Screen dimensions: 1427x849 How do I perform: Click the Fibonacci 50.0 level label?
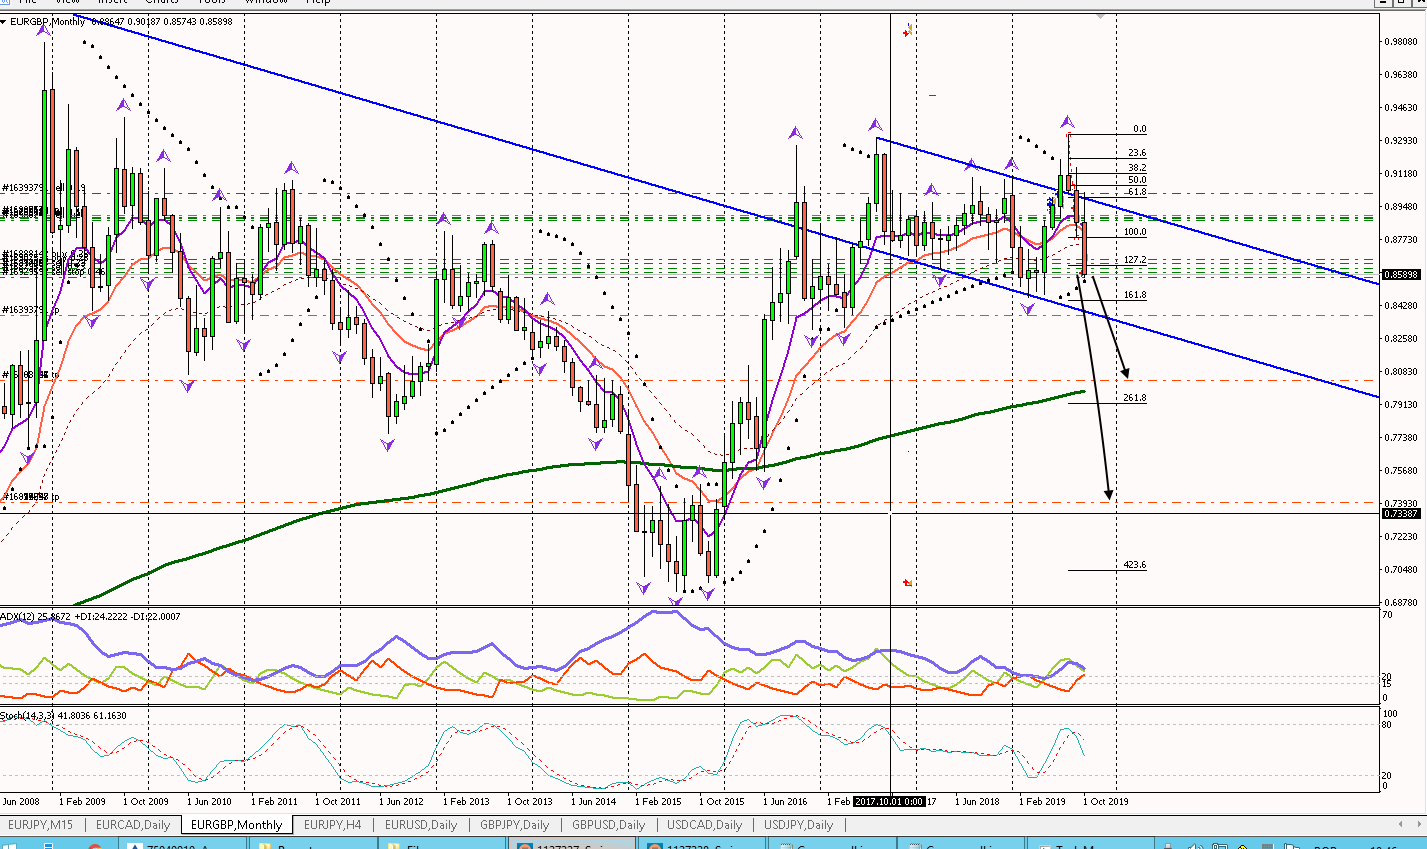(x=1137, y=180)
